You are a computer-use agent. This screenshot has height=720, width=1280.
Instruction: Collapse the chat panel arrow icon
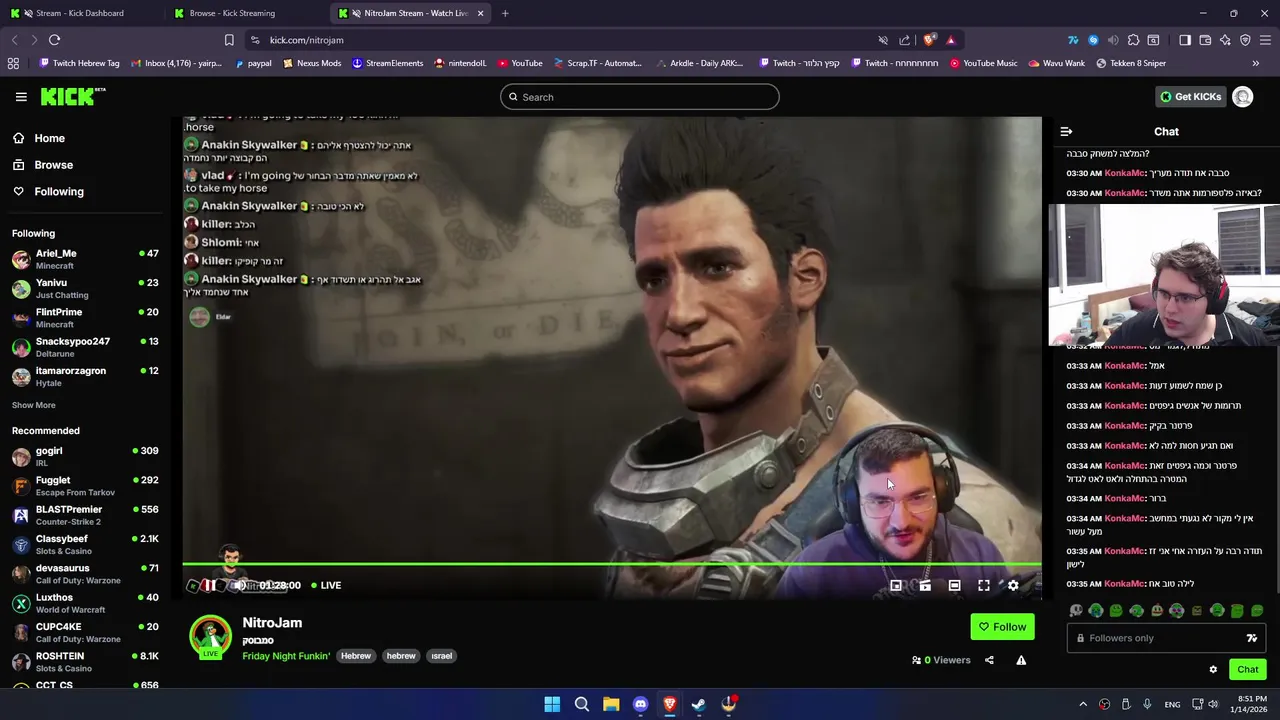click(1066, 132)
